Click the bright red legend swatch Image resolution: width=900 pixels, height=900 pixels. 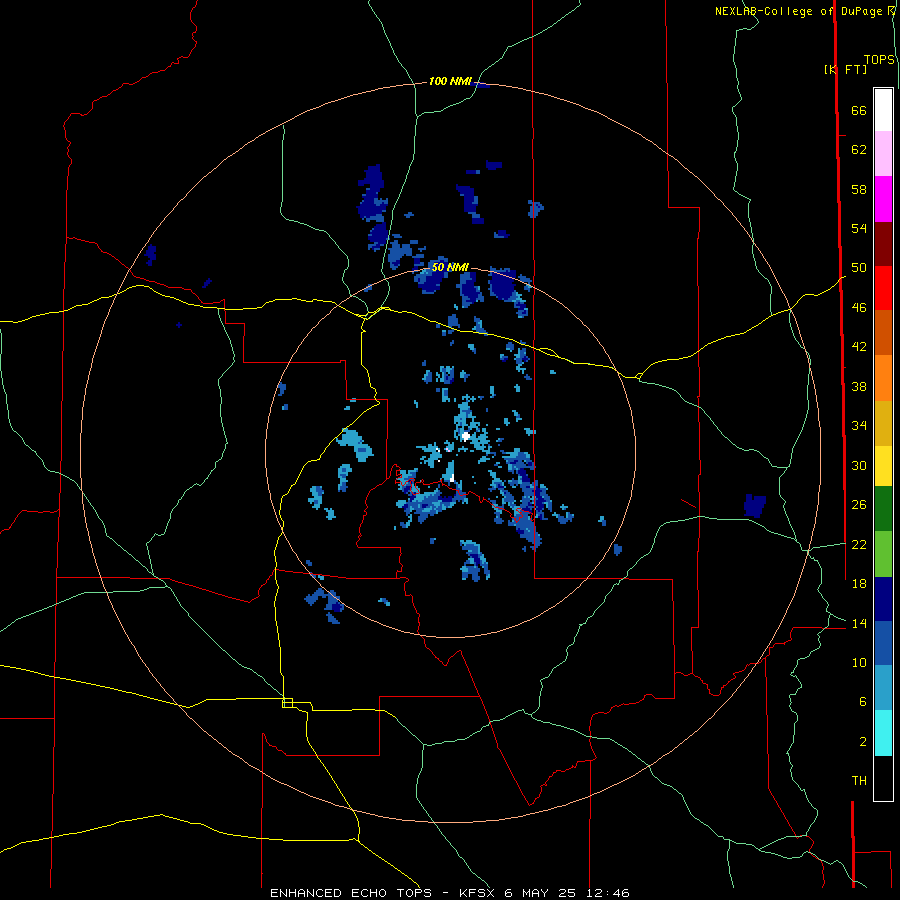click(x=883, y=288)
